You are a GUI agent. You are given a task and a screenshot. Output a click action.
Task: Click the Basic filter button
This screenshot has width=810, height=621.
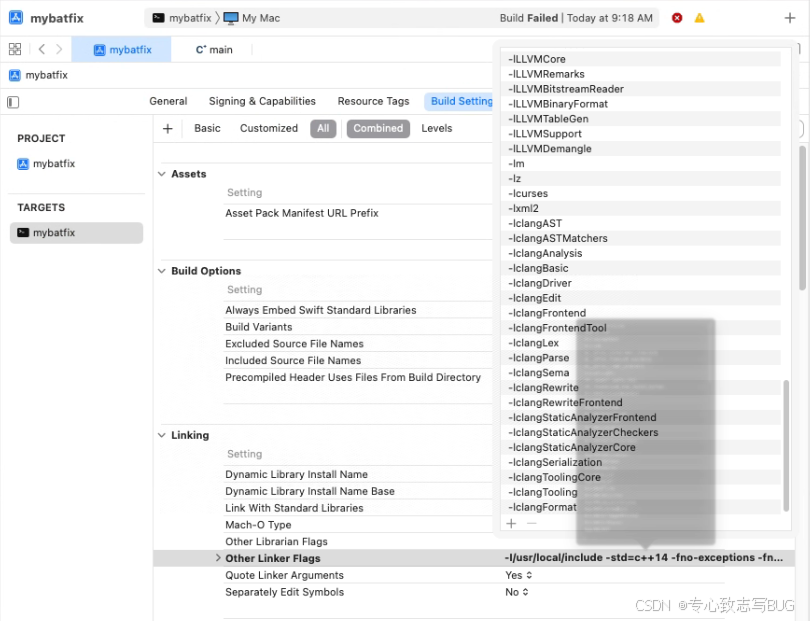point(206,128)
